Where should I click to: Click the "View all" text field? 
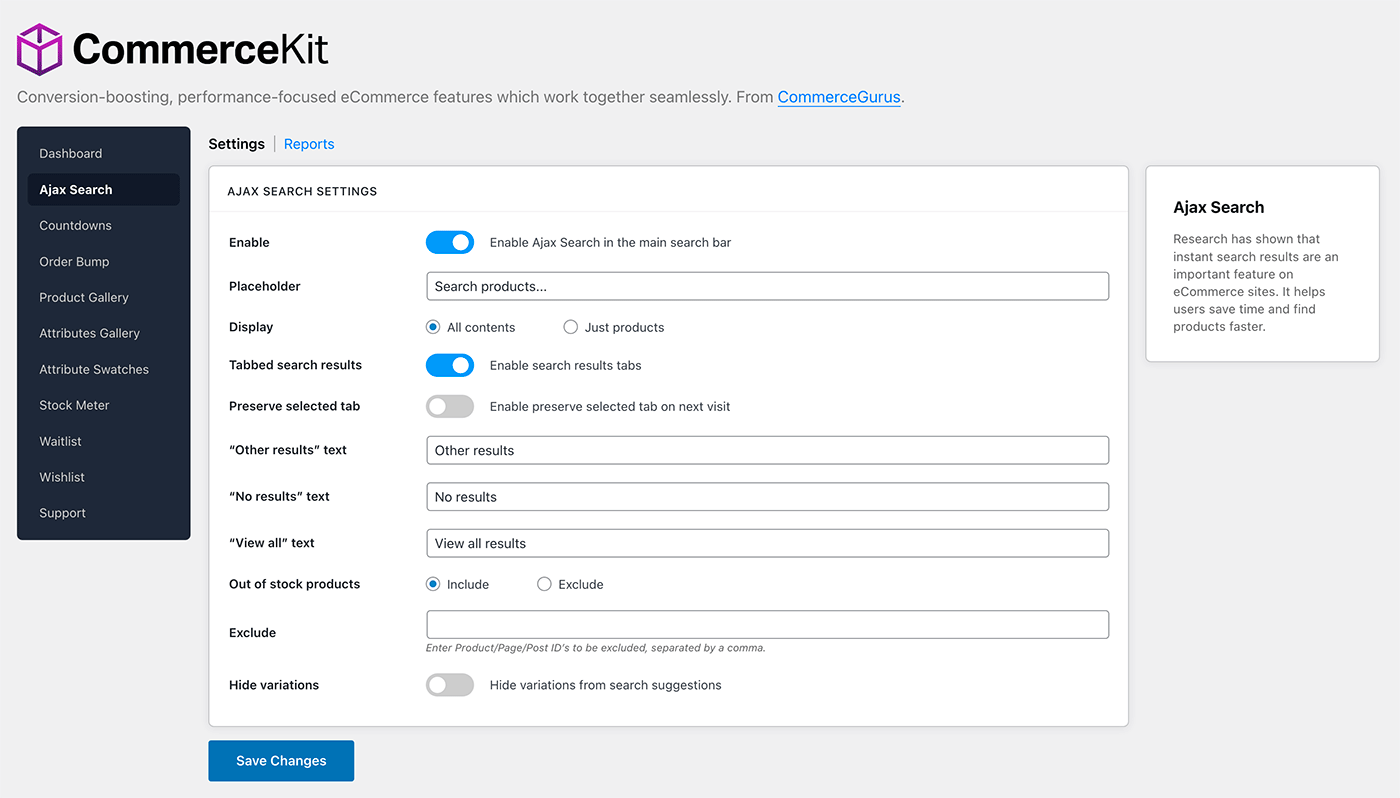point(767,543)
